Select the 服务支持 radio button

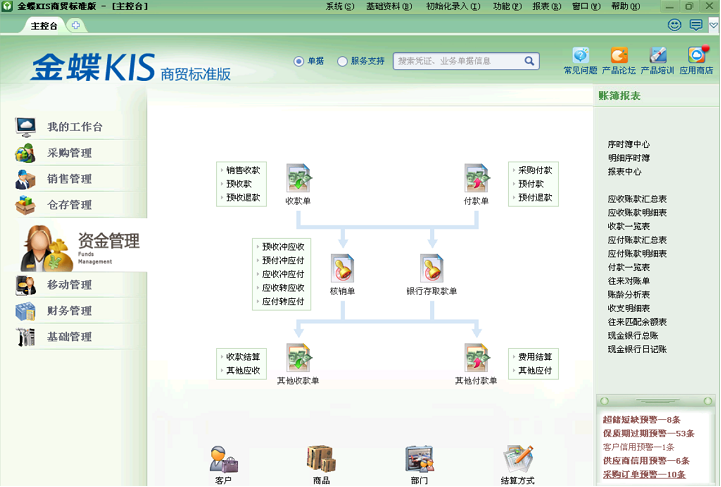tap(342, 61)
